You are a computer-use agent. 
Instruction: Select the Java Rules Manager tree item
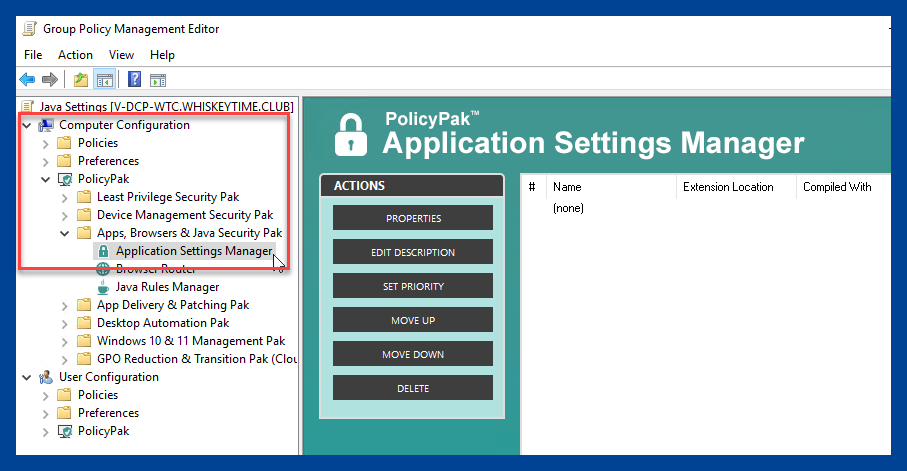point(167,287)
